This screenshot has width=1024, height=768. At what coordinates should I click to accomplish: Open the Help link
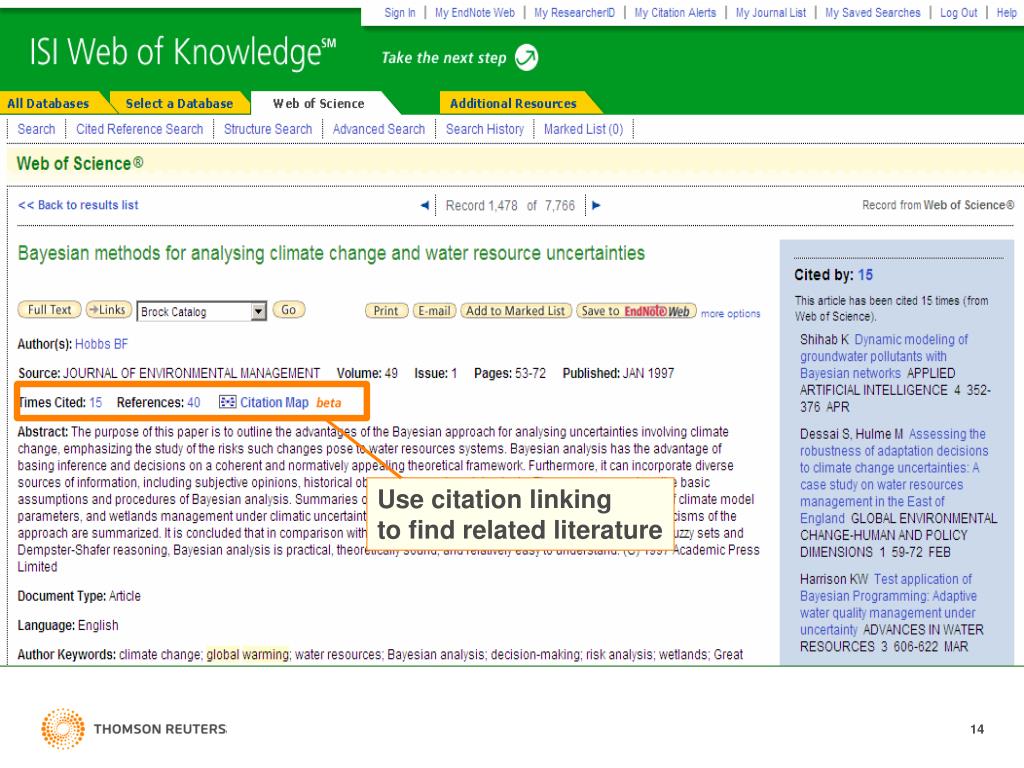tap(1006, 12)
